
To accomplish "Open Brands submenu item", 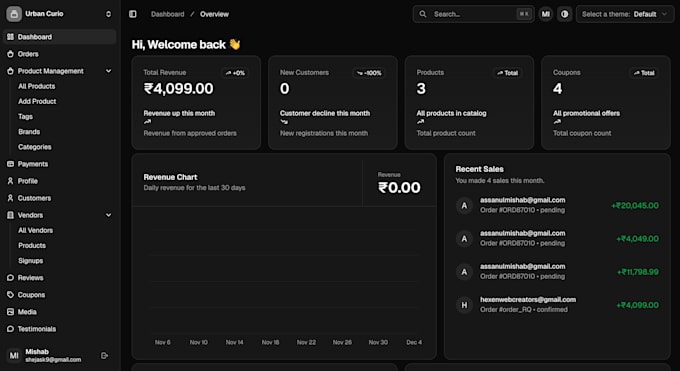I will pos(29,131).
